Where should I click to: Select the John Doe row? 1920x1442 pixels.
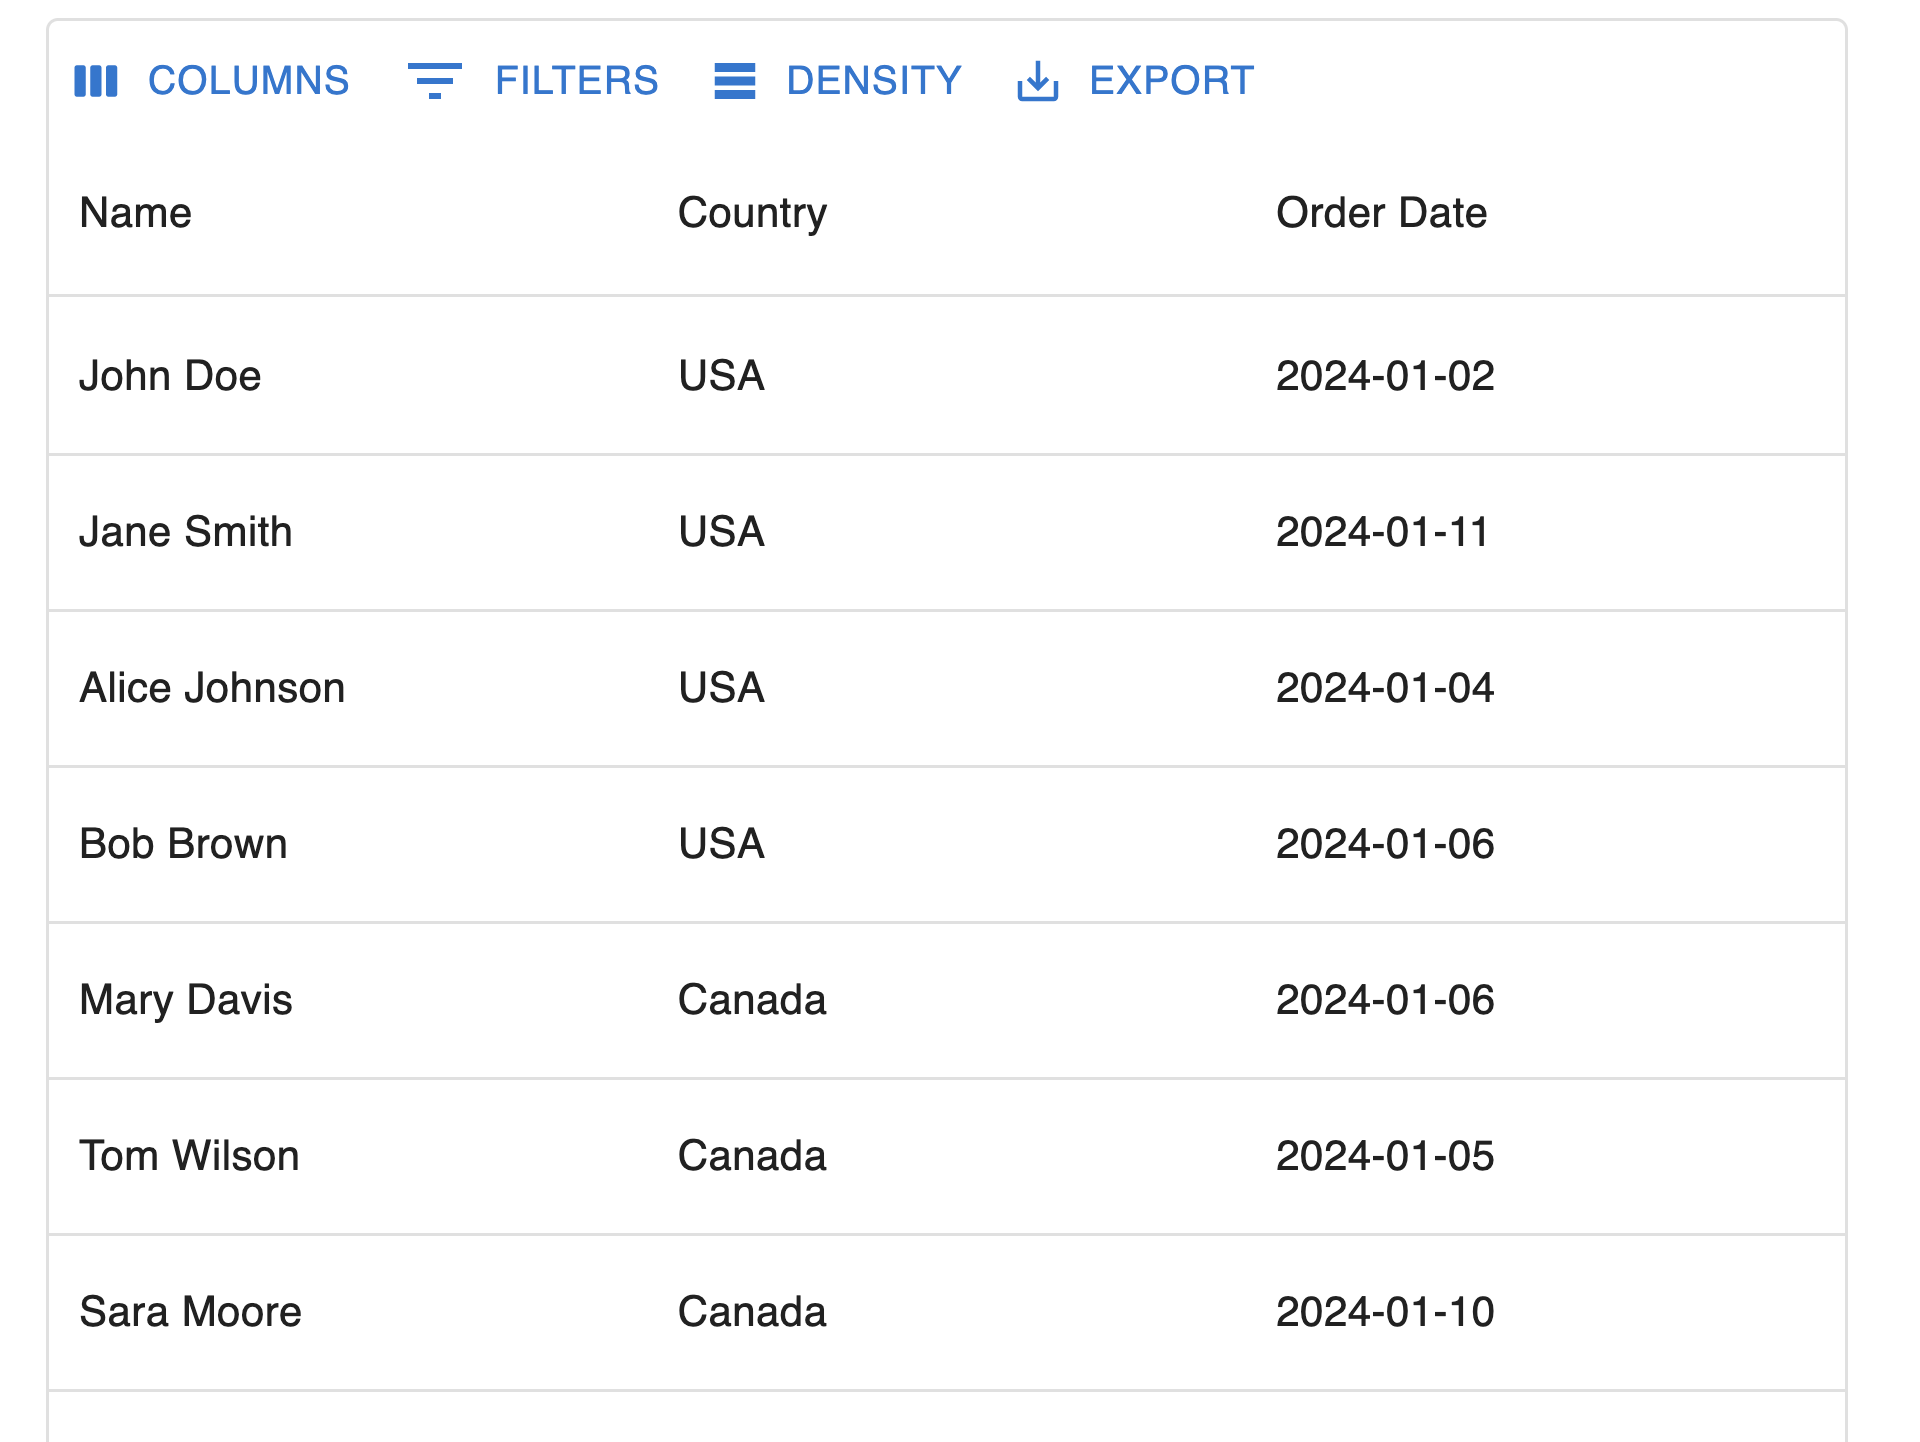tap(170, 376)
